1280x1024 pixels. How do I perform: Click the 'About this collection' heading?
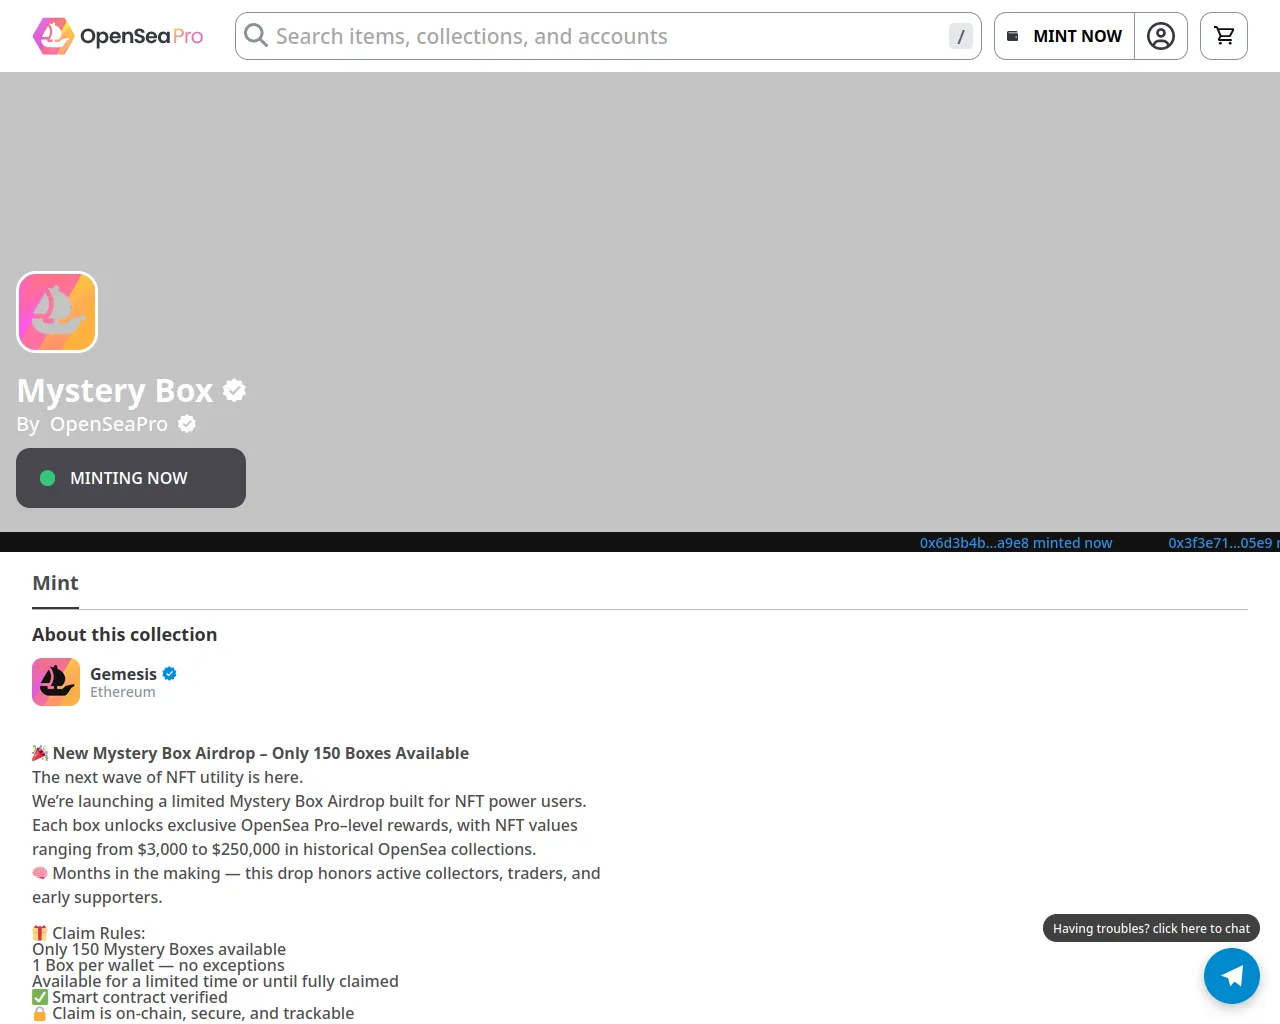coord(124,635)
